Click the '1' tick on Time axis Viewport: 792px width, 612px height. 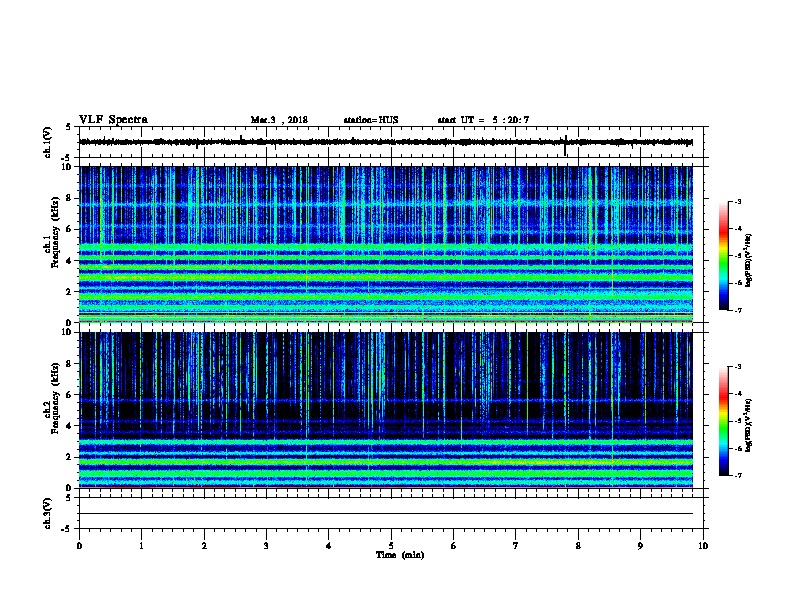pyautogui.click(x=141, y=546)
